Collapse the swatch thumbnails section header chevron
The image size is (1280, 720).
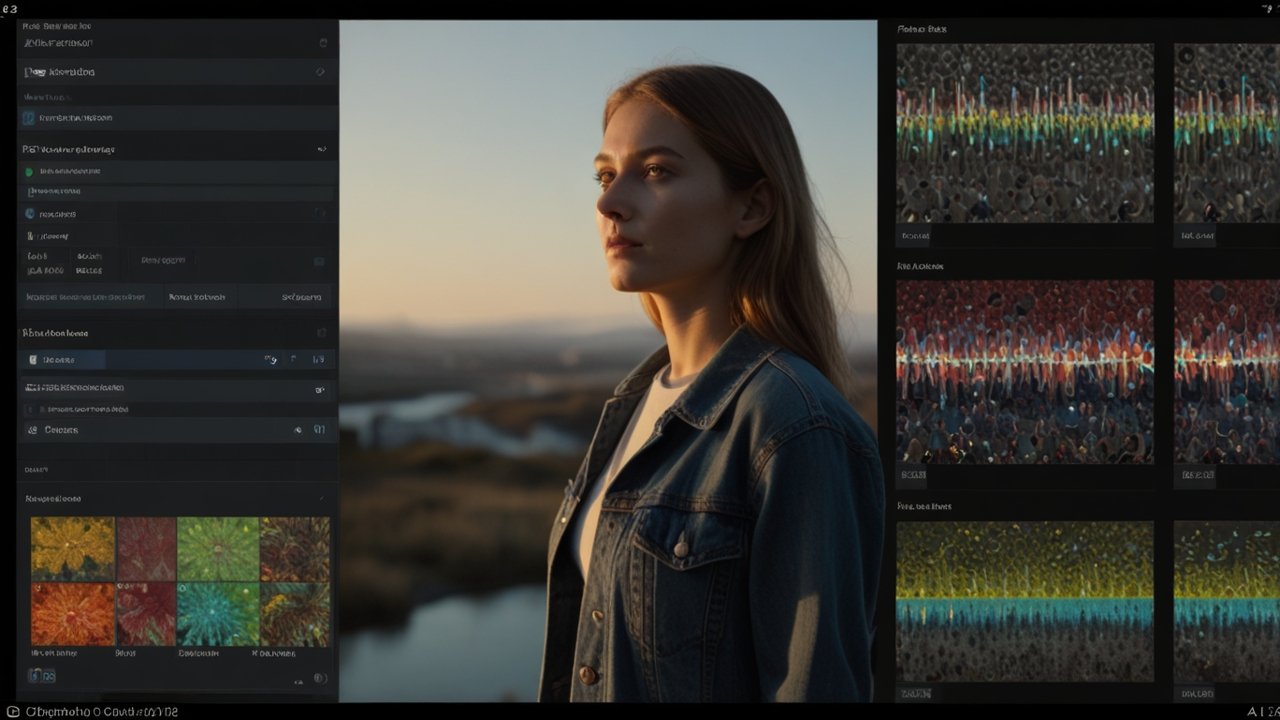(x=321, y=498)
